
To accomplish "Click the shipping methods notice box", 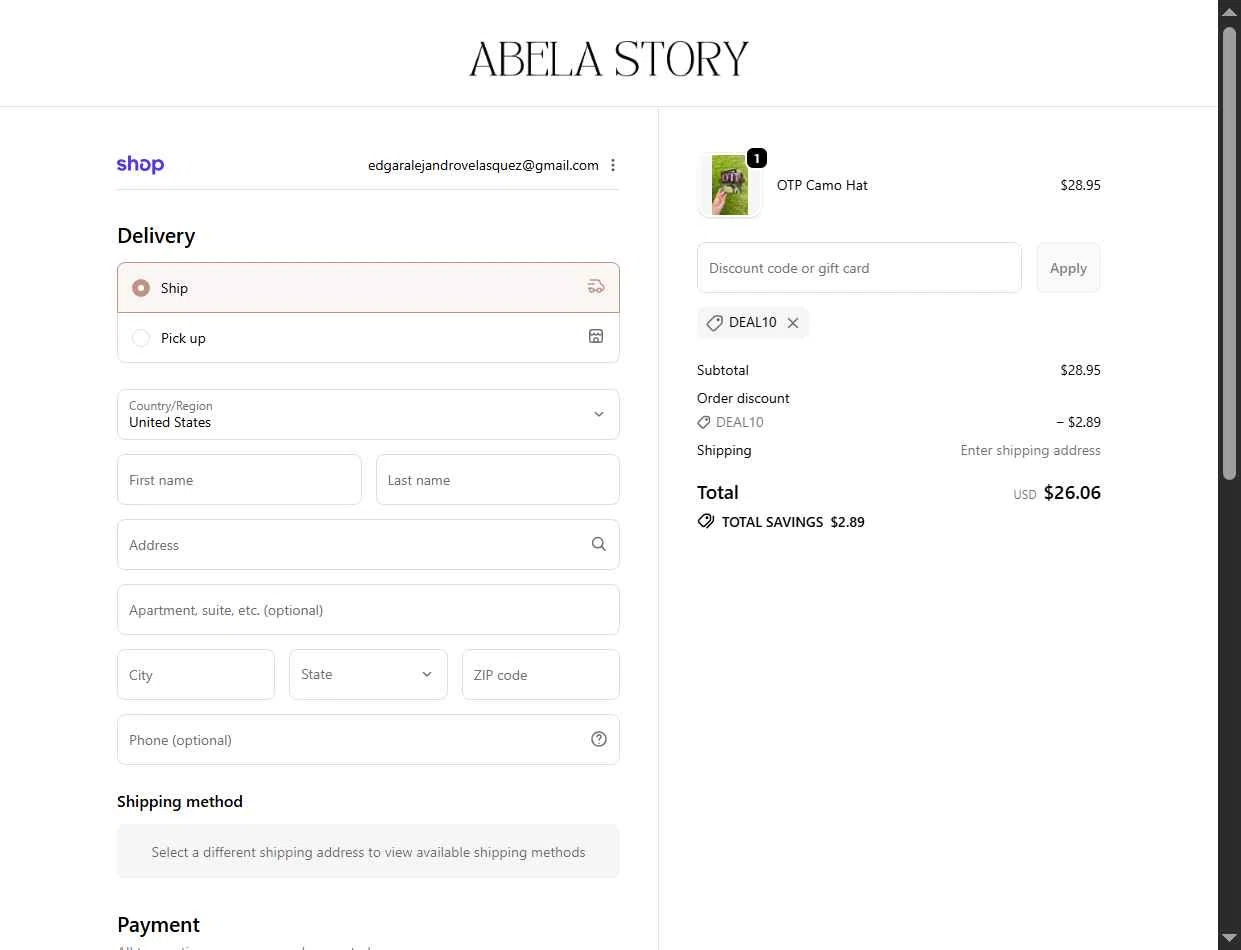I will pyautogui.click(x=368, y=852).
